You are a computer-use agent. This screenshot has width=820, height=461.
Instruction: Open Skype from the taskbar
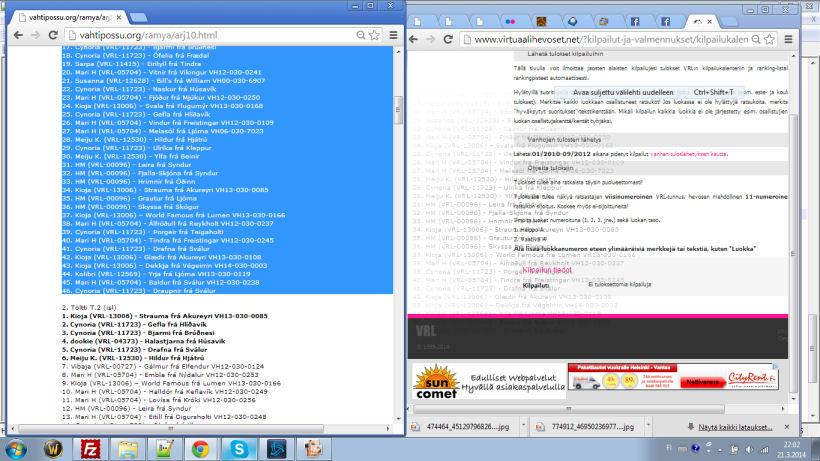pos(238,449)
